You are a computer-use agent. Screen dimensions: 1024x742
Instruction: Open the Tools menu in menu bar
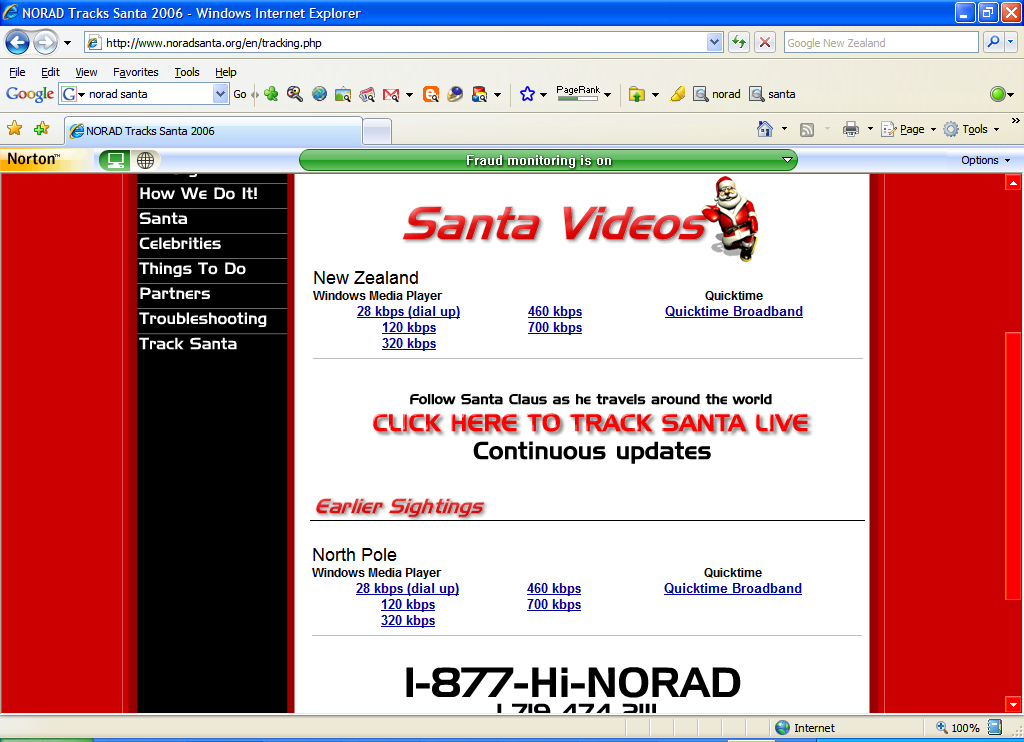[187, 72]
